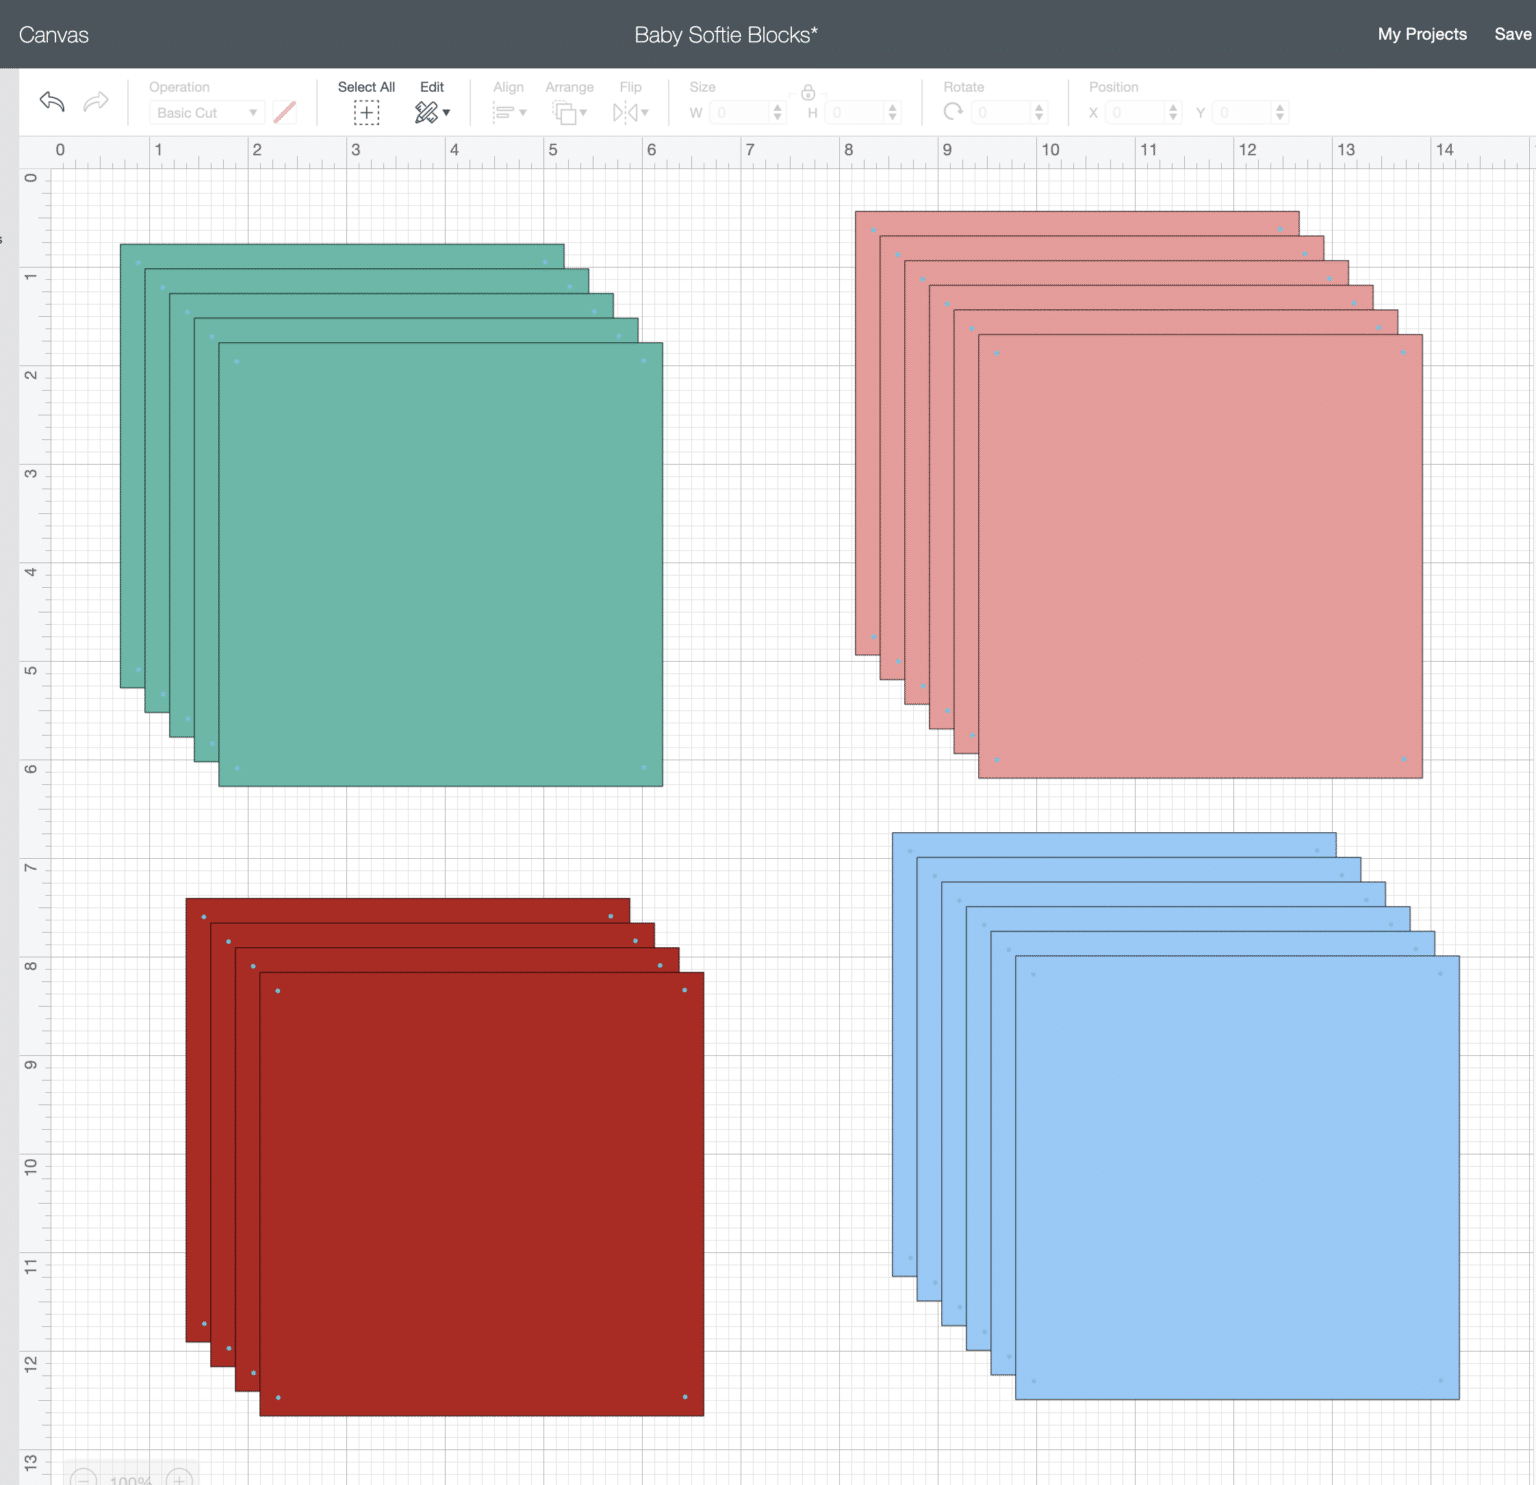Save the Baby Softie Blocks project
Screen dimensions: 1536x1485
1512,34
